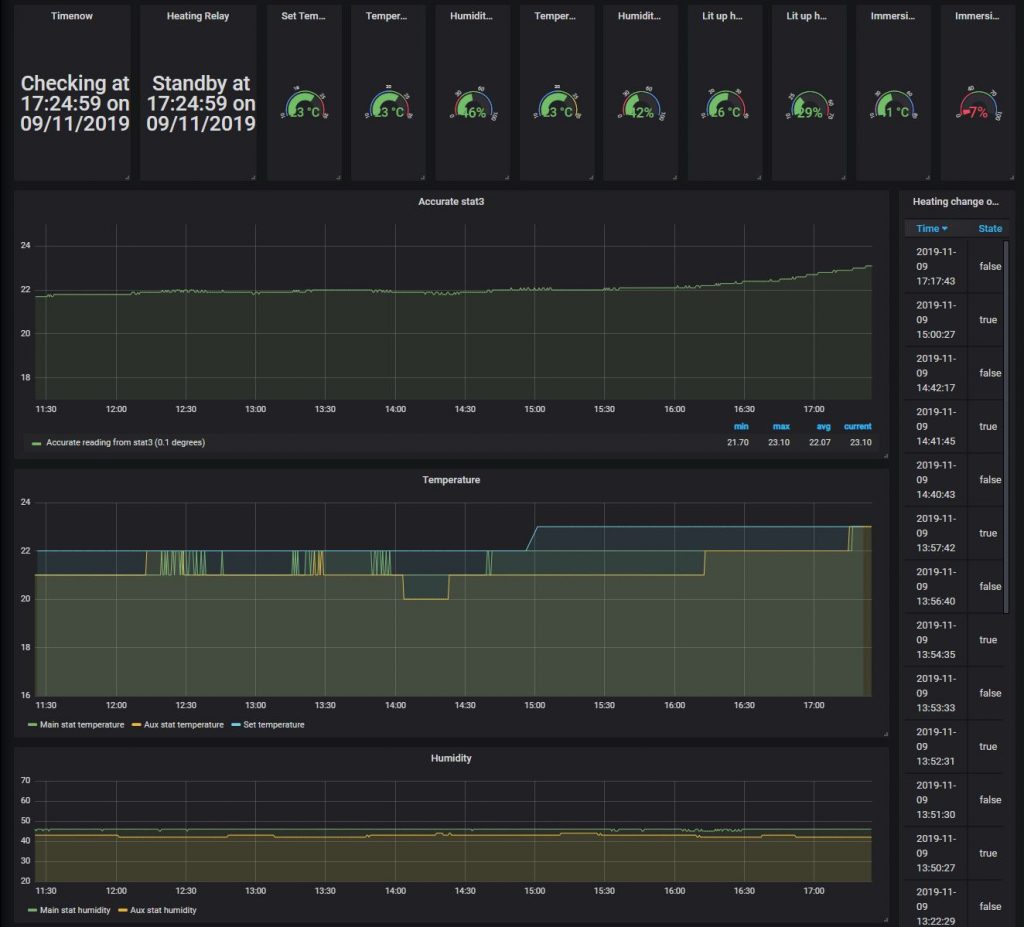Click the 42% humidity gauge
This screenshot has height=927, width=1024.
641,106
